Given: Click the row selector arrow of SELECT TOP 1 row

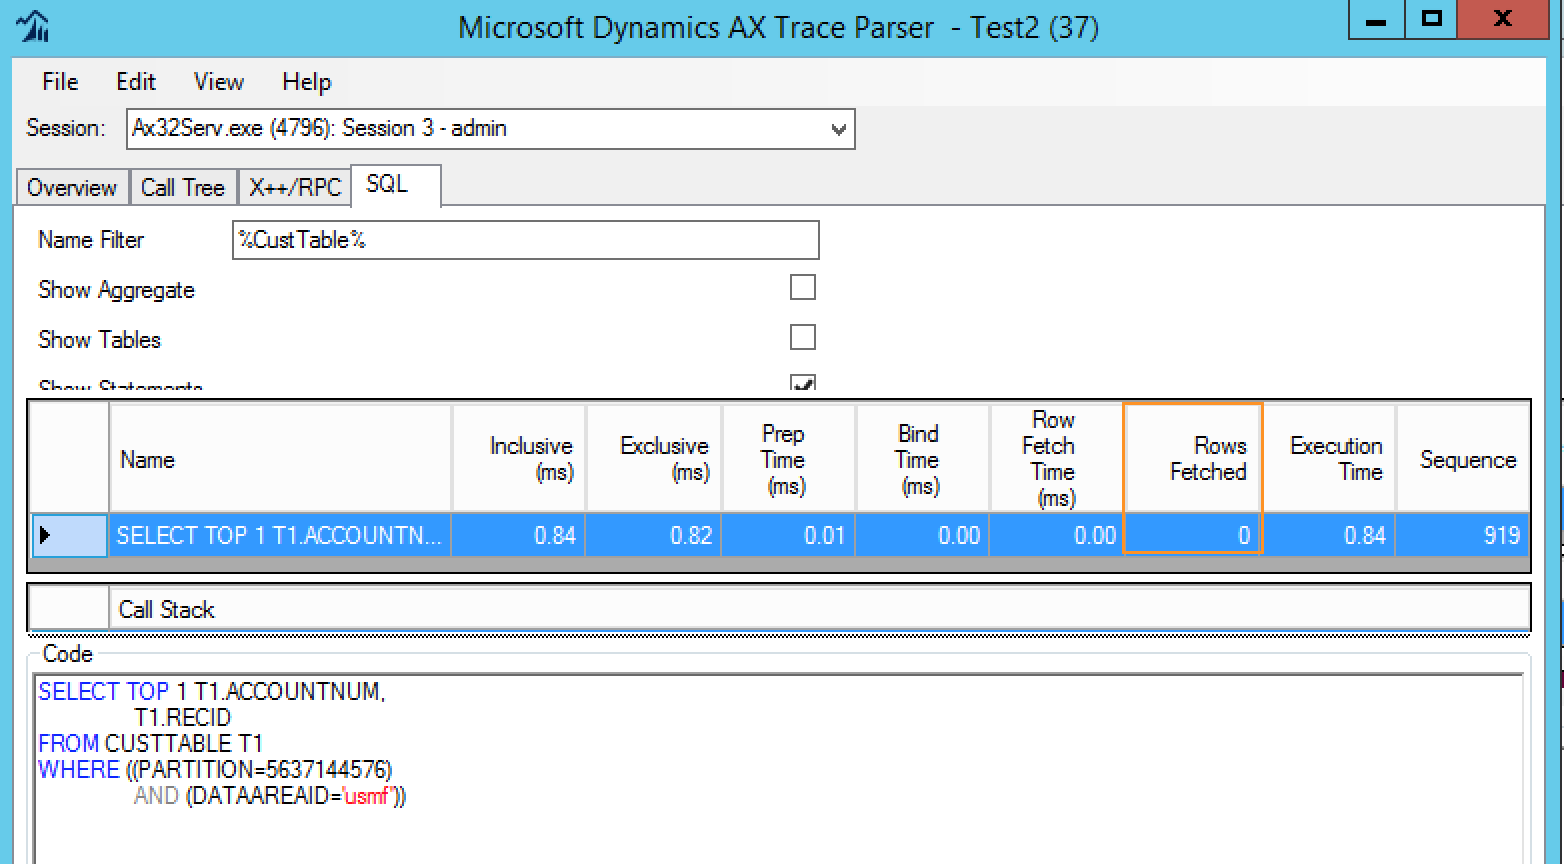Looking at the screenshot, I should pos(68,535).
